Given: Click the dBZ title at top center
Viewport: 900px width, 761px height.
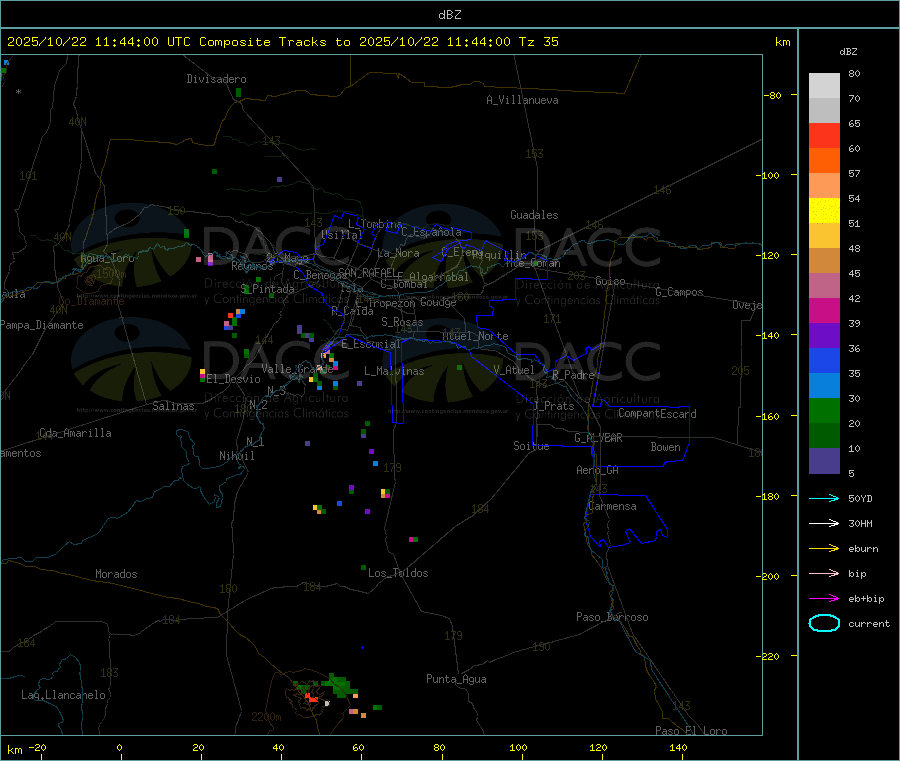Looking at the screenshot, I should click(449, 15).
